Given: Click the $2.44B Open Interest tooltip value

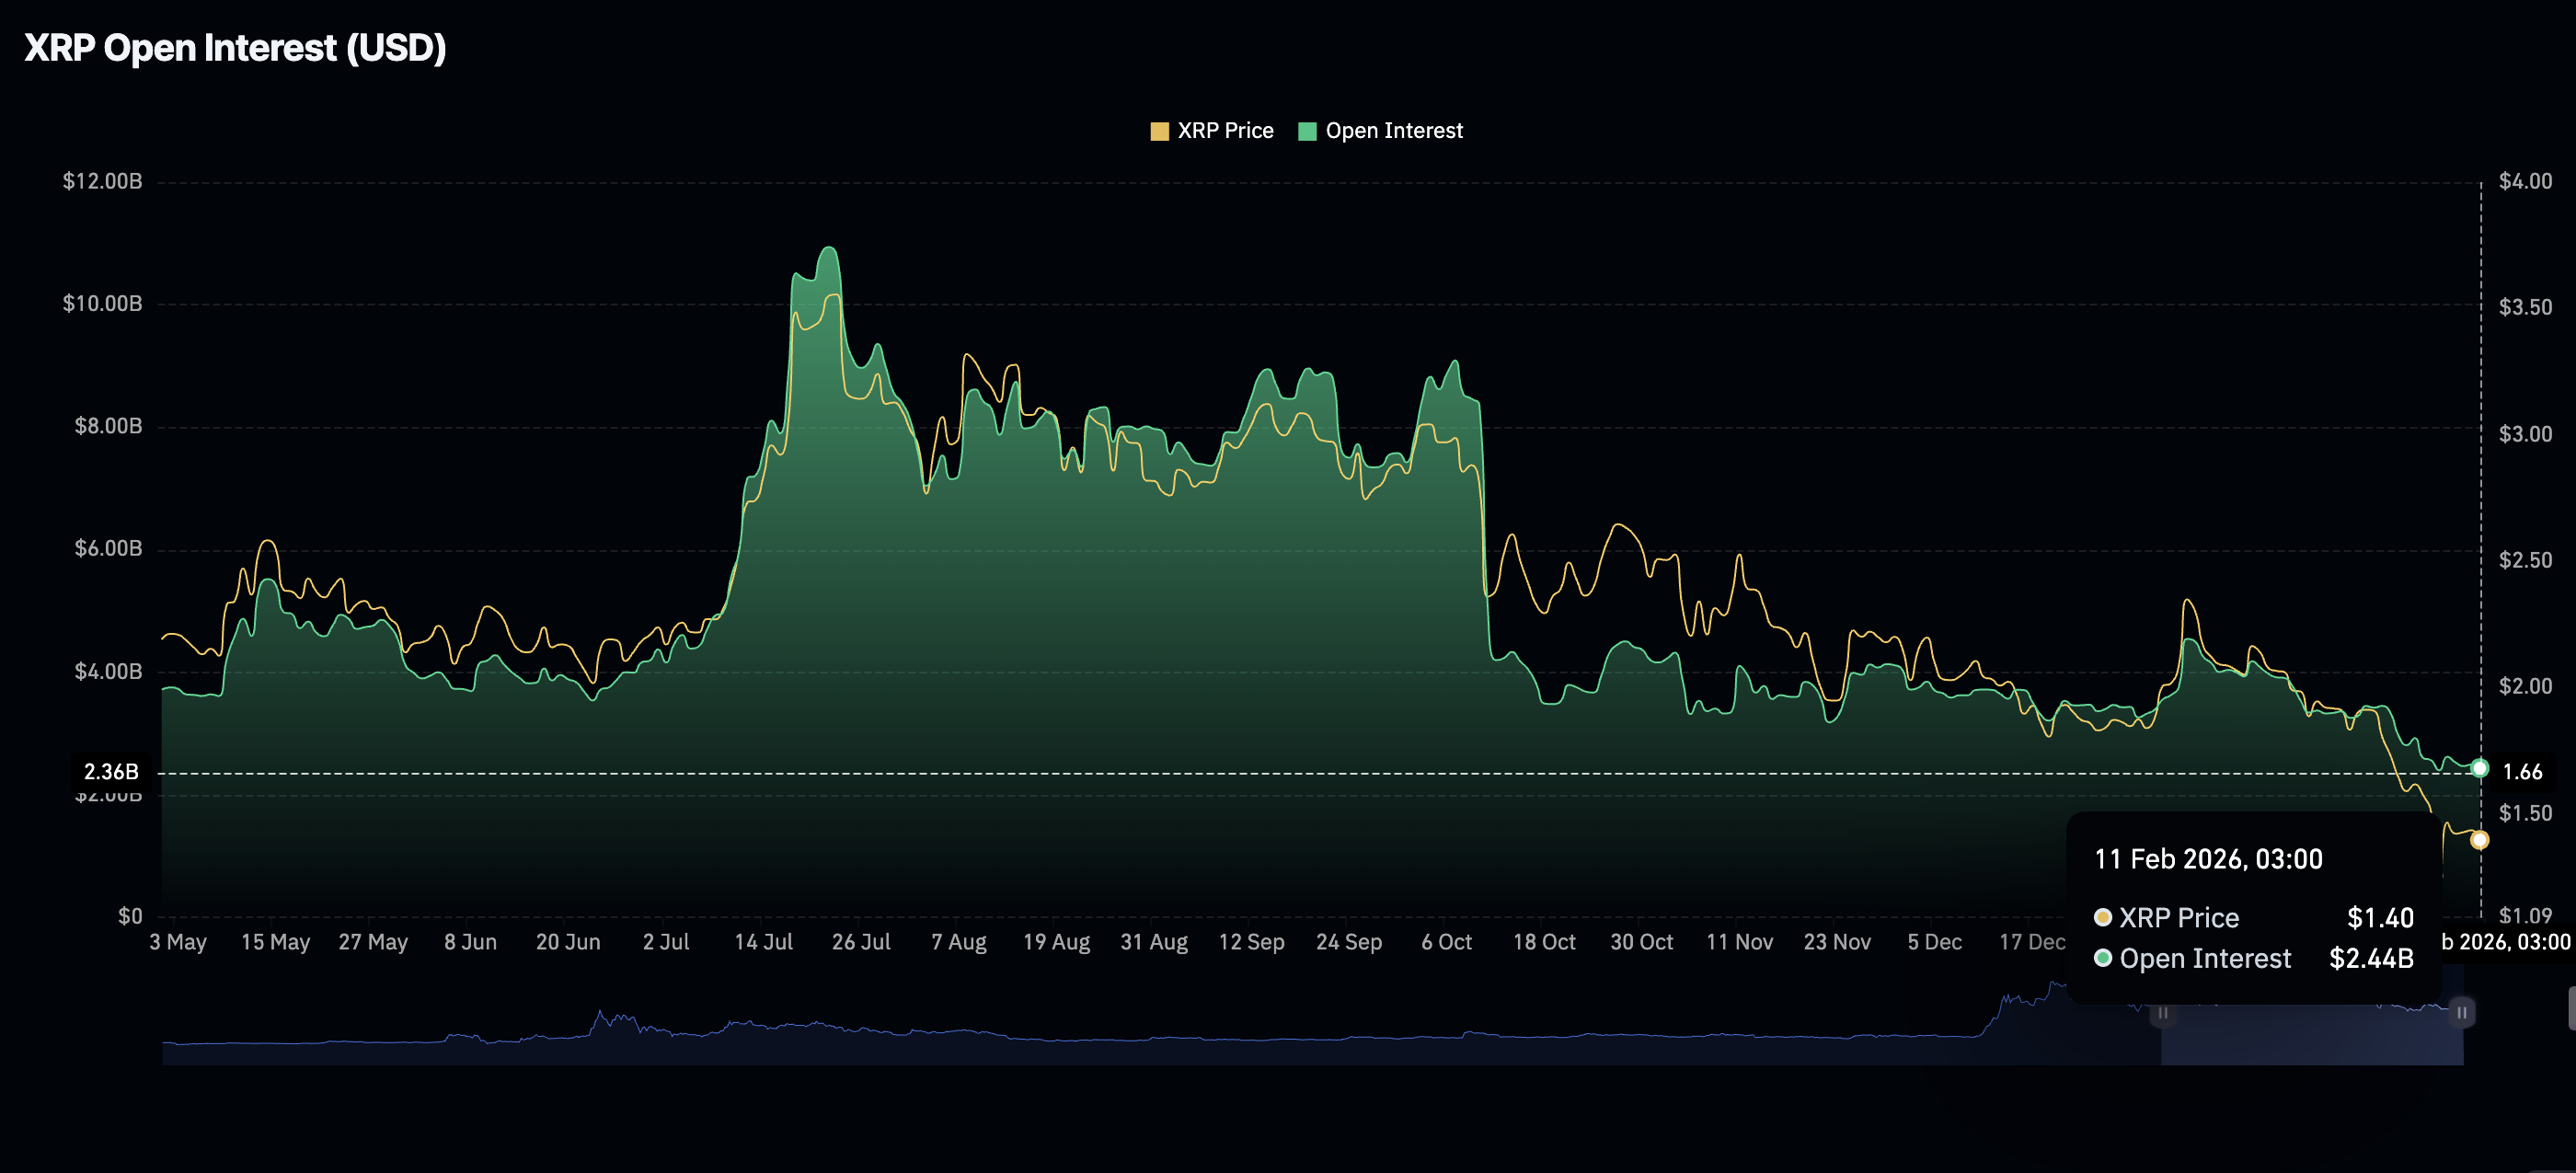Looking at the screenshot, I should pos(2370,958).
